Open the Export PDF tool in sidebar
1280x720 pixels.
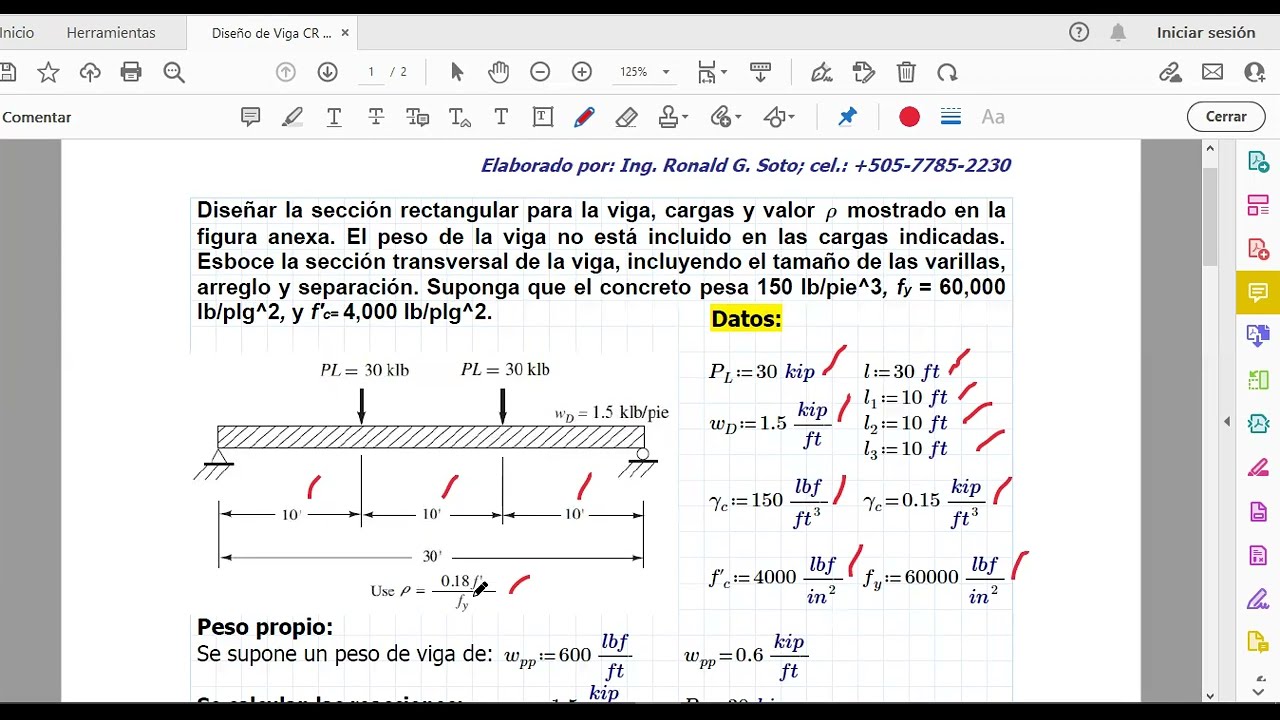click(x=1258, y=162)
